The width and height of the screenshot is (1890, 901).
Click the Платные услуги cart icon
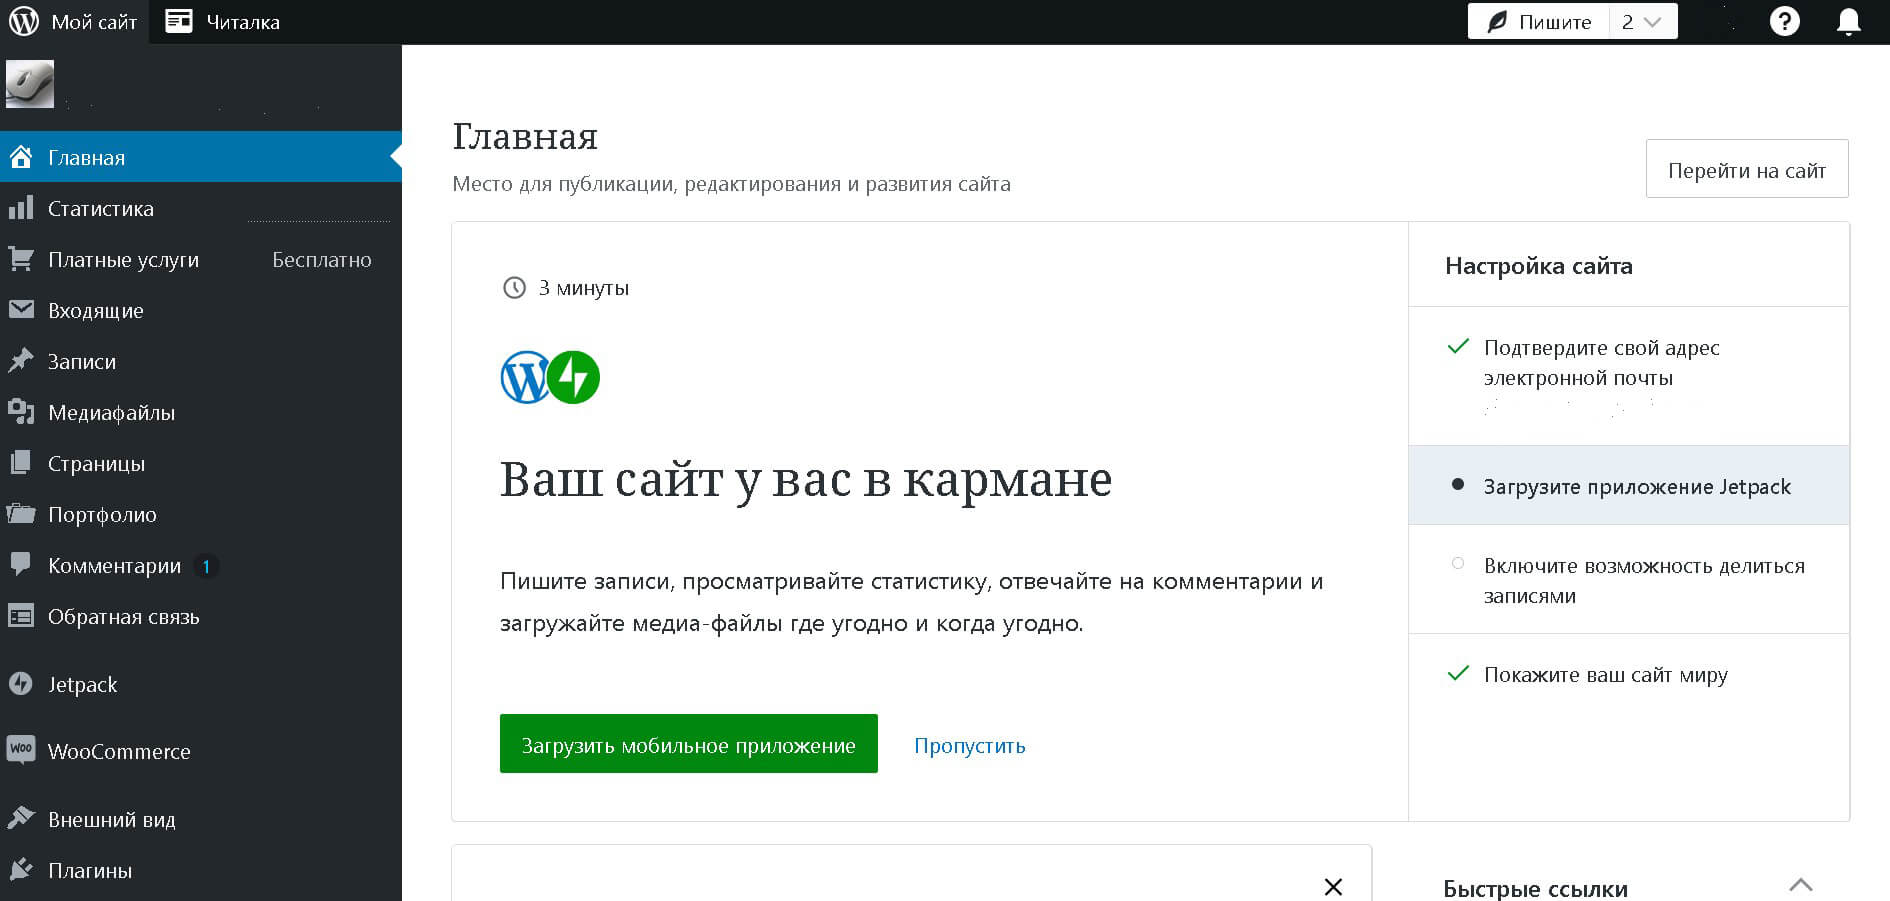21,259
